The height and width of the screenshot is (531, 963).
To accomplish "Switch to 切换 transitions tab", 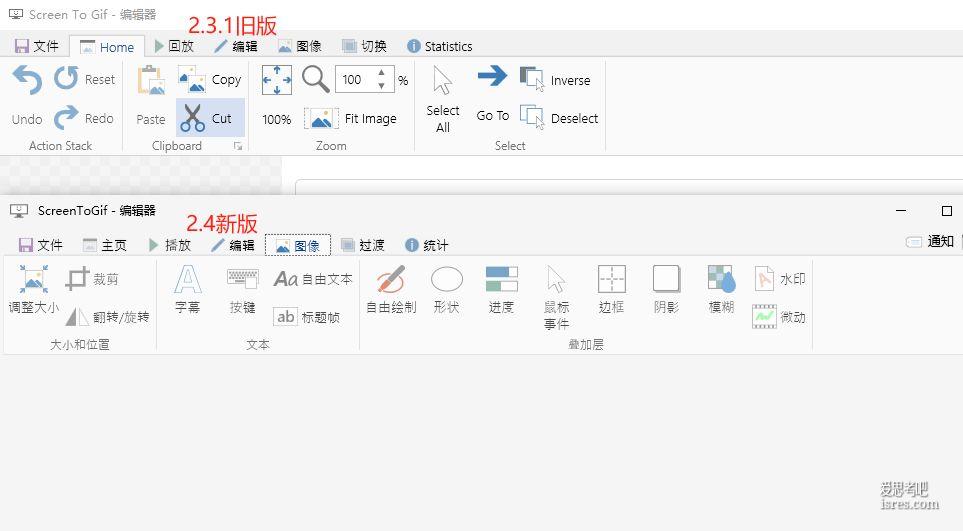I will click(x=364, y=46).
